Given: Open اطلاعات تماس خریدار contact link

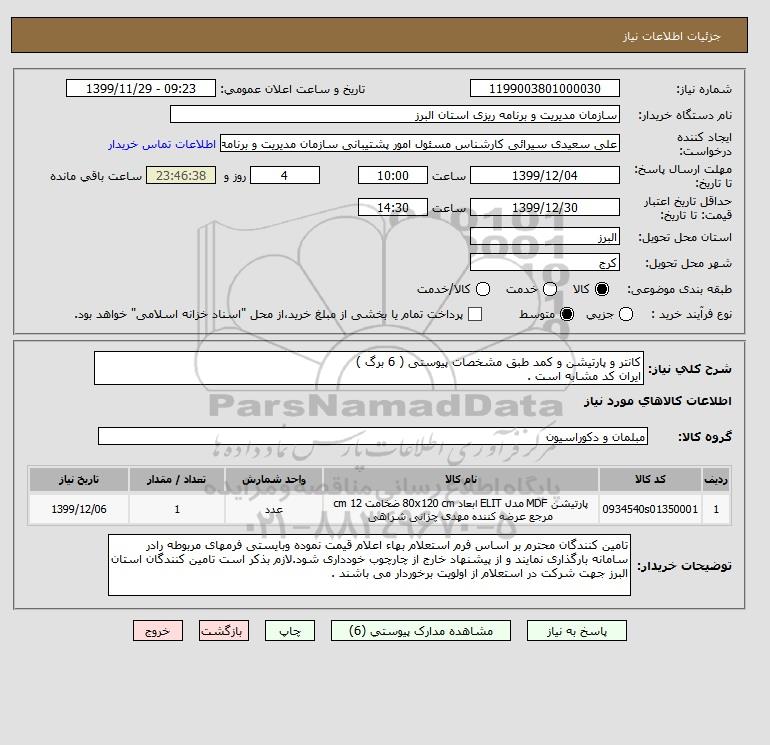Looking at the screenshot, I should coord(162,144).
